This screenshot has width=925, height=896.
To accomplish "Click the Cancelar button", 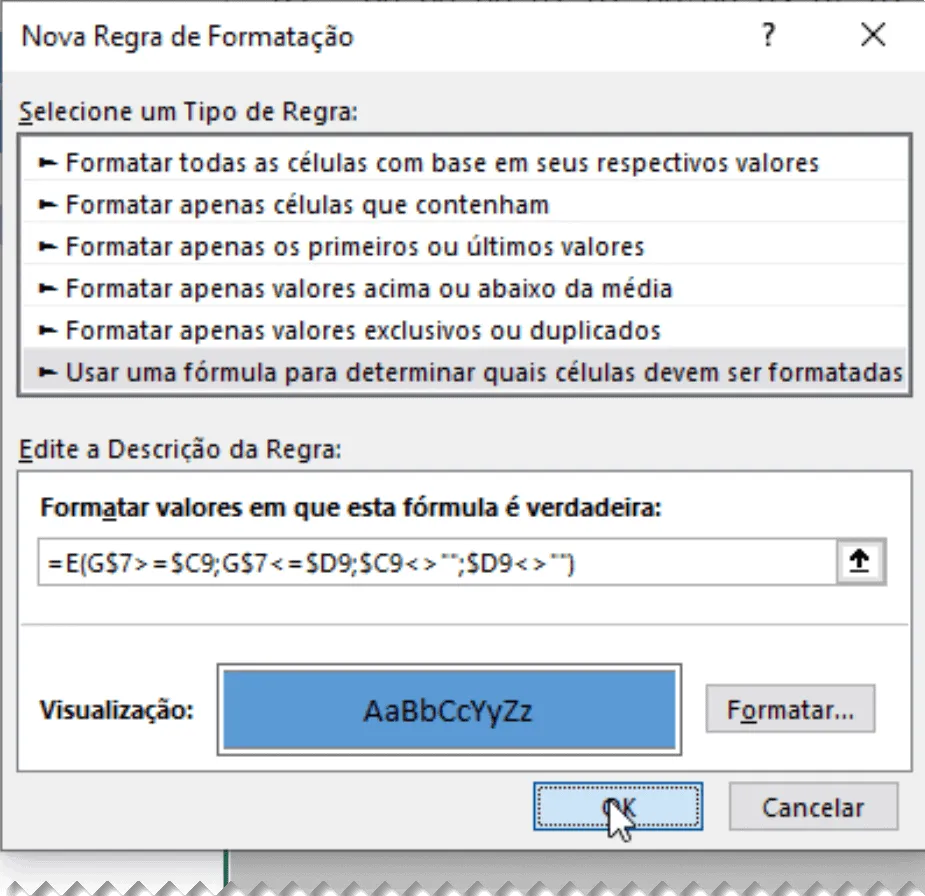I will pyautogui.click(x=814, y=806).
